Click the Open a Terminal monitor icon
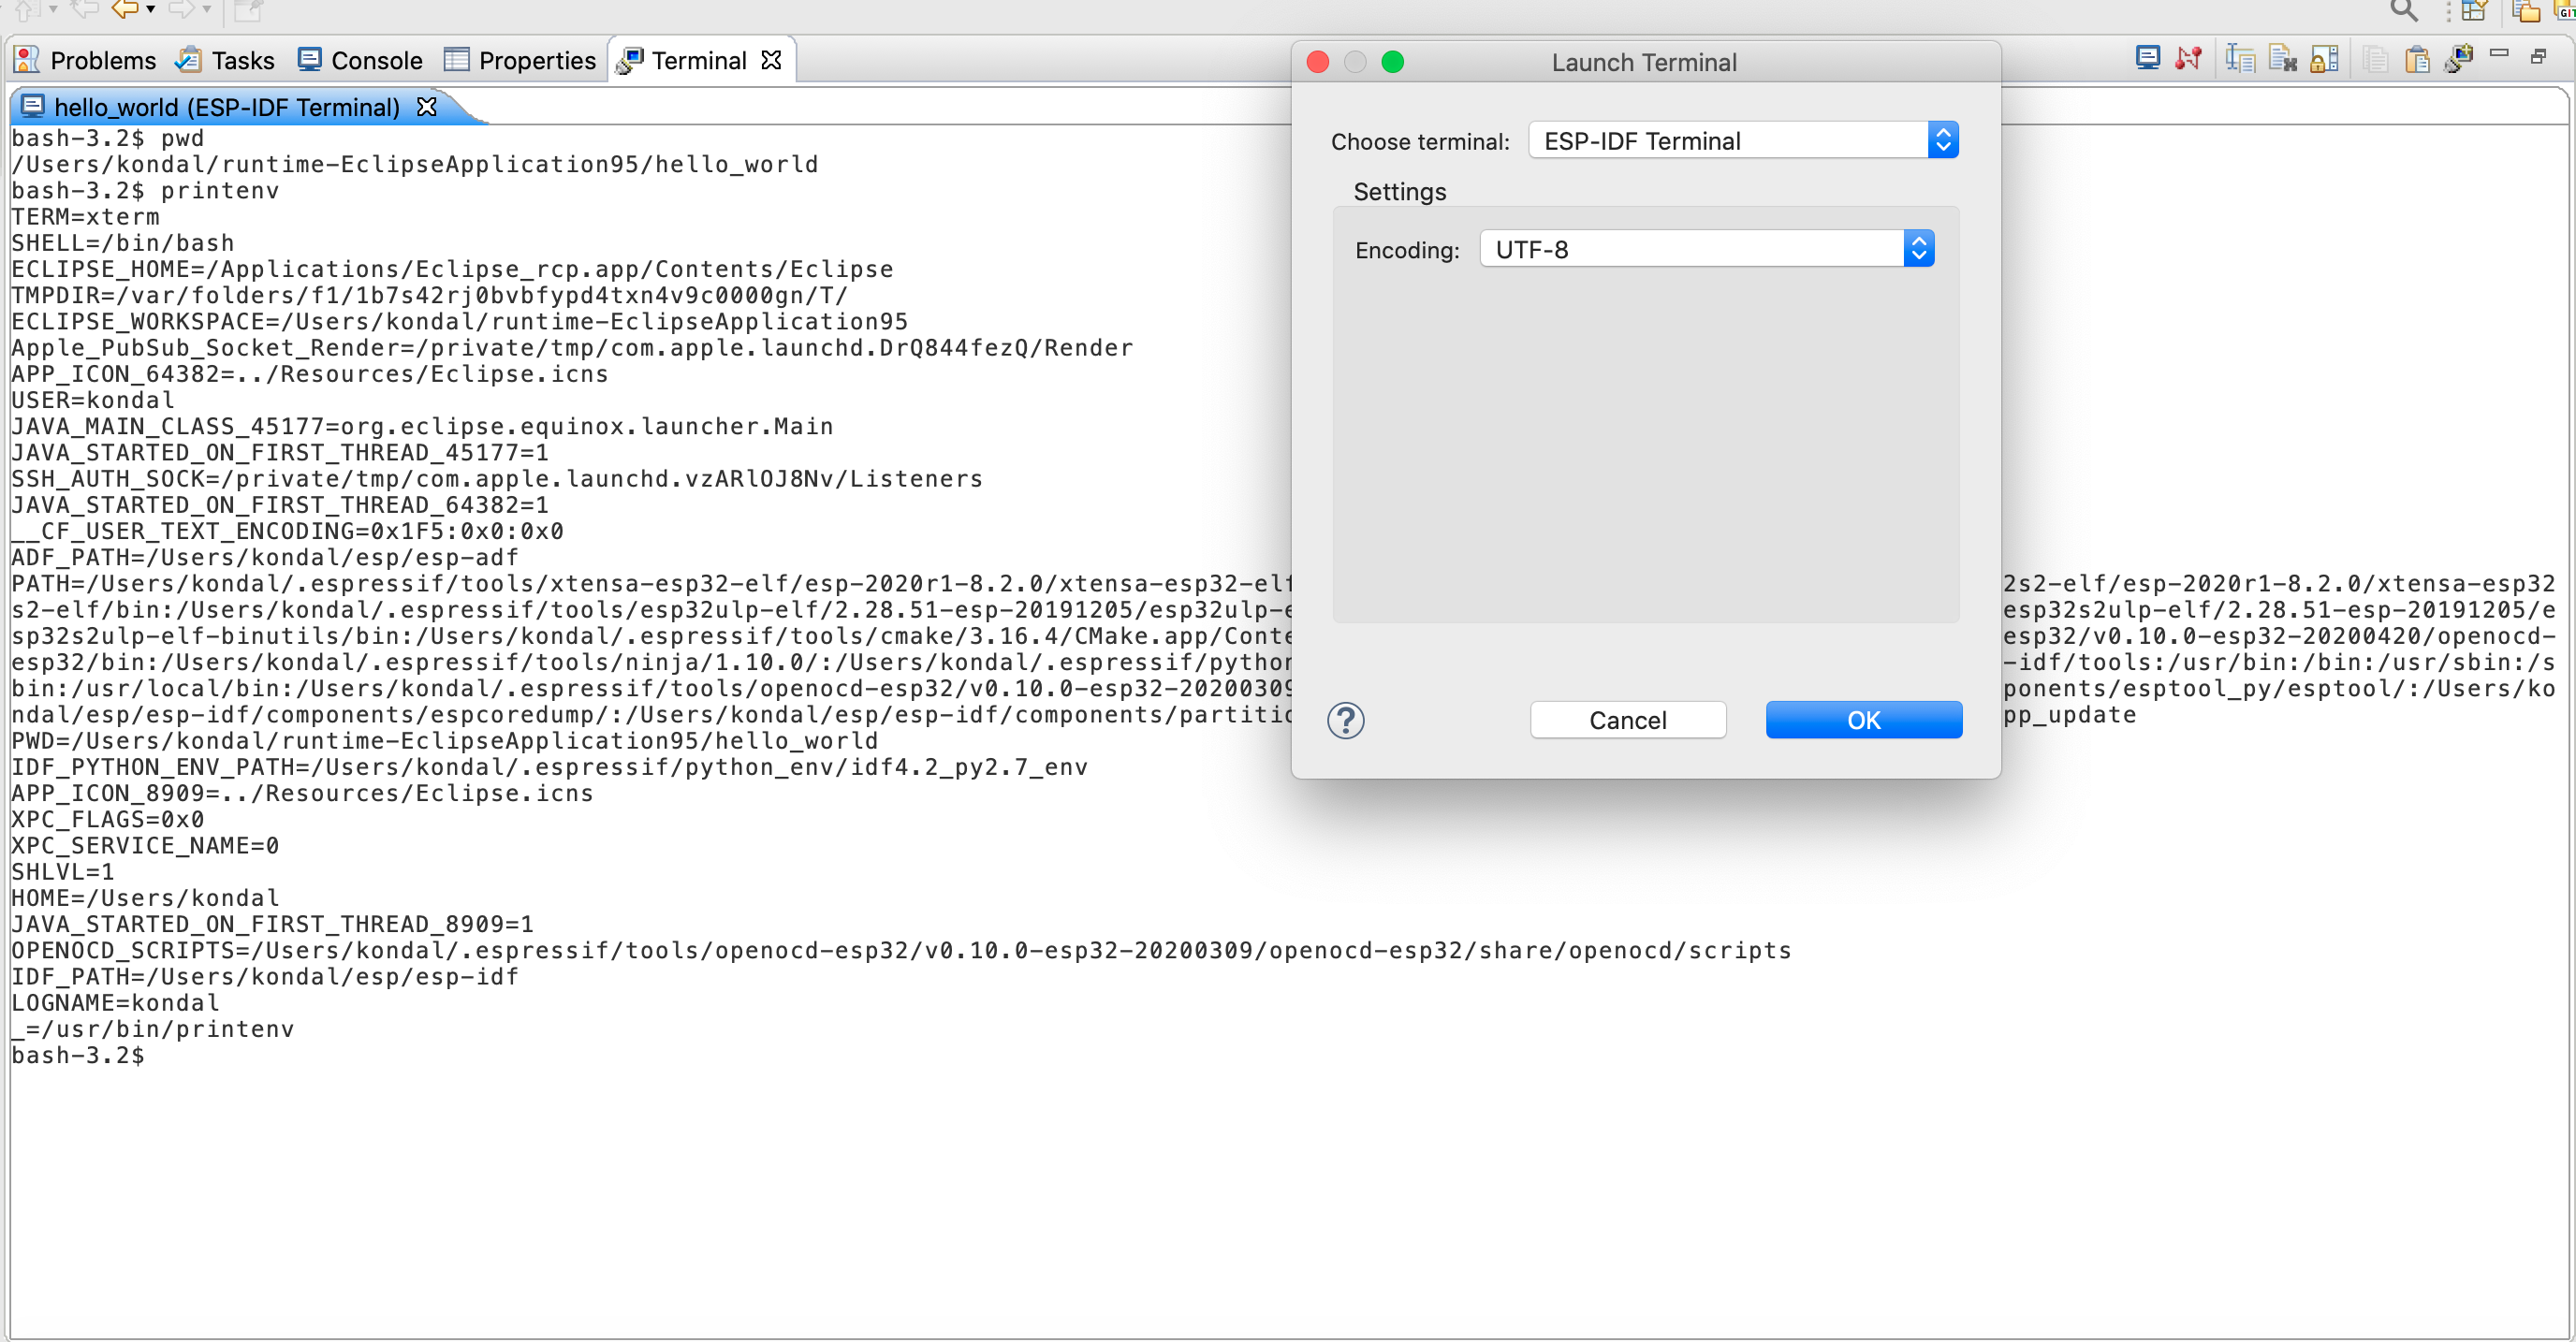Screen dimensions: 2576x1342 2147,58
